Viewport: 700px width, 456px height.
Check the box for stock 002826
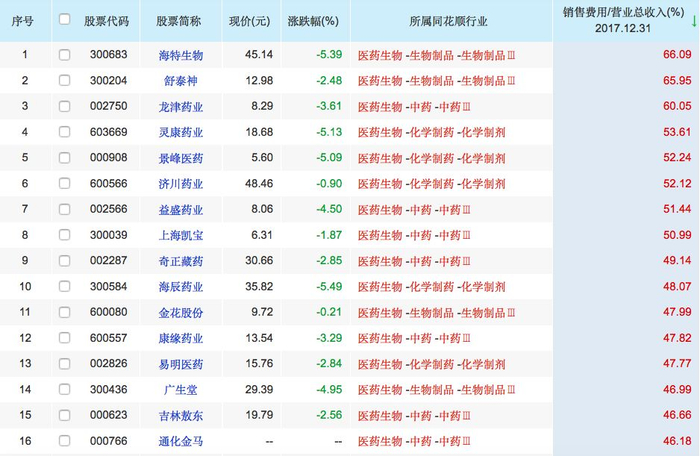(x=65, y=364)
